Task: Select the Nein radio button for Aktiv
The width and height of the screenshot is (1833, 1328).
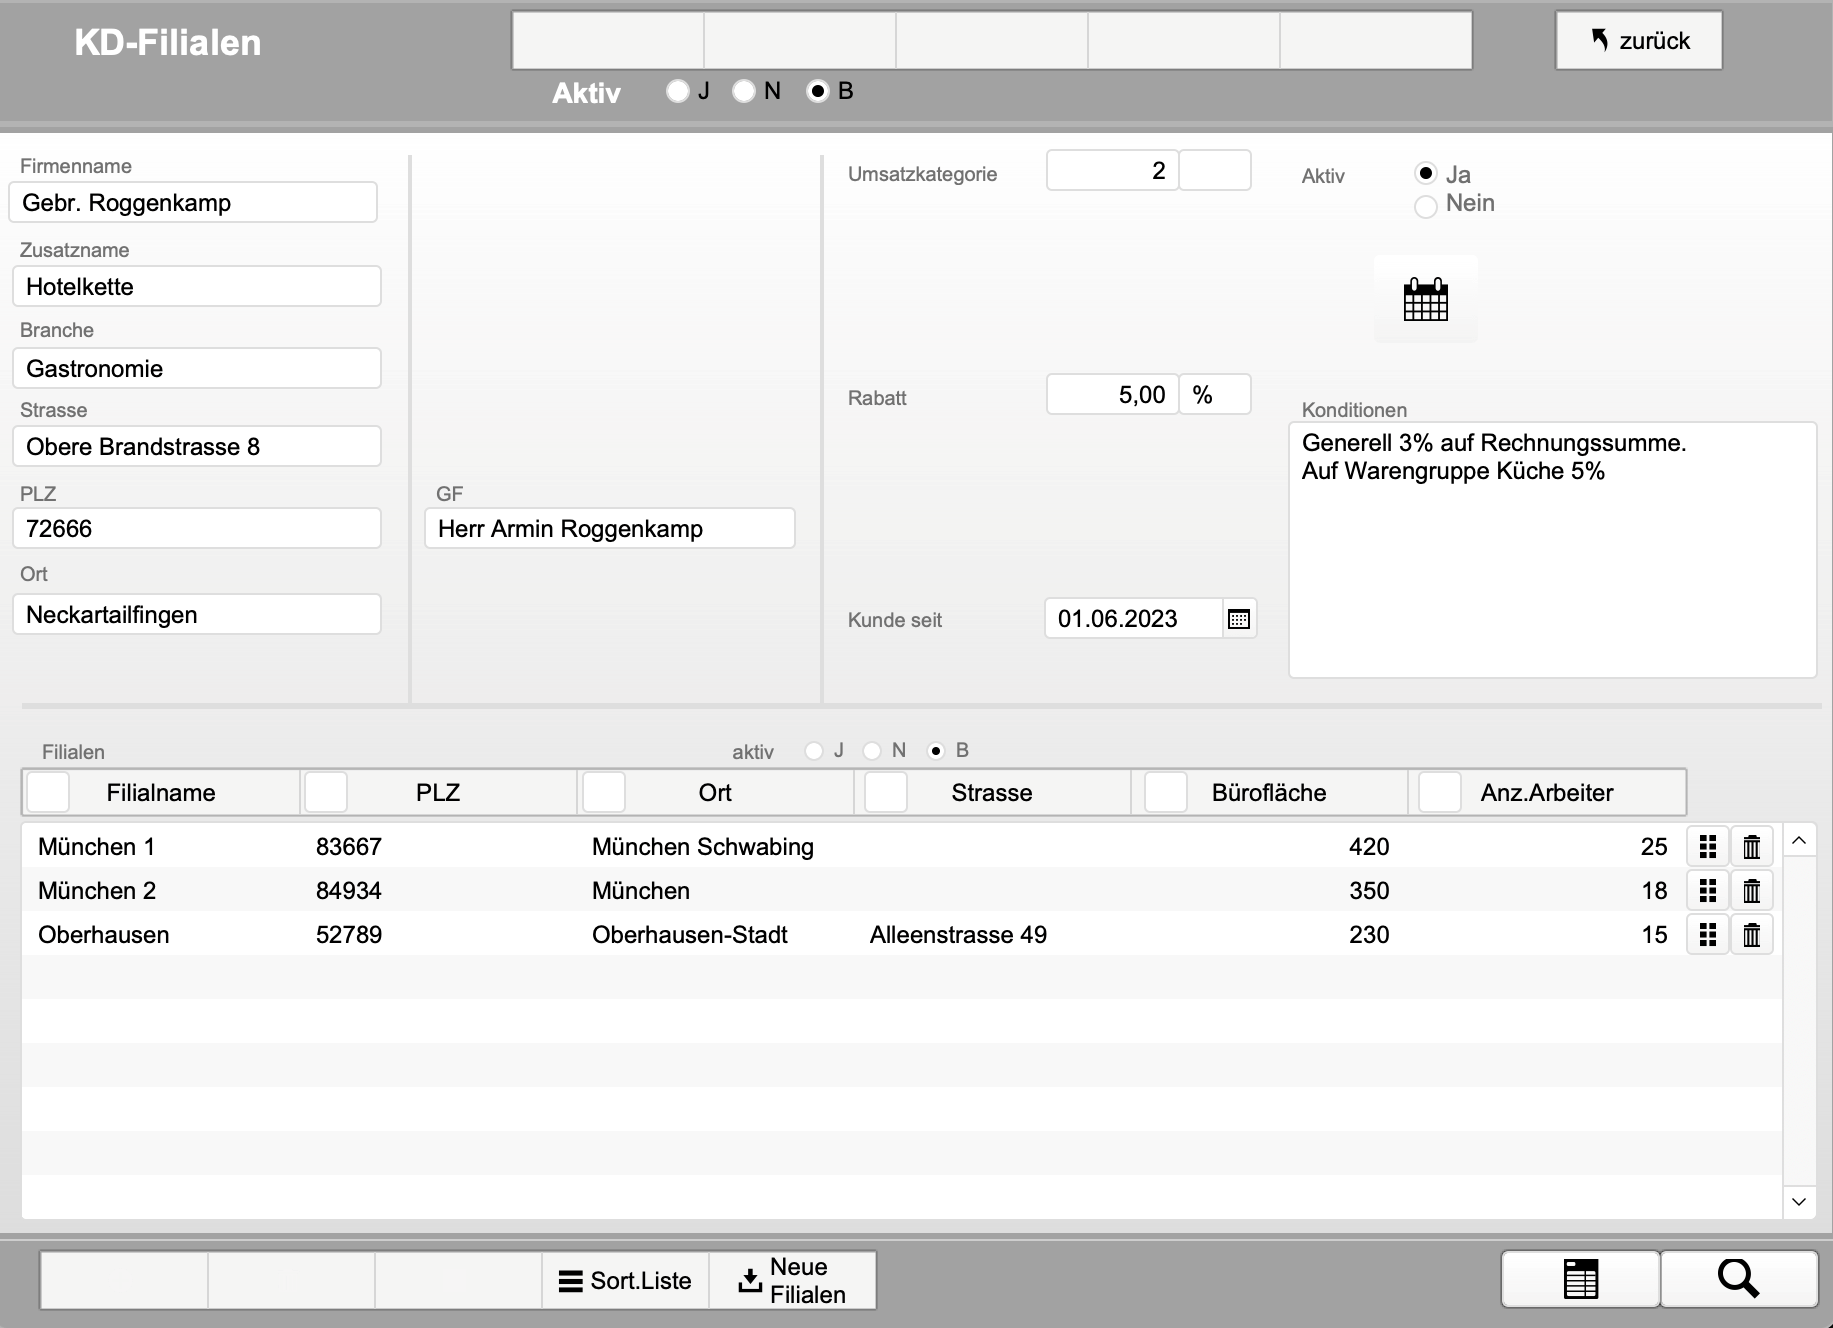Action: 1426,206
